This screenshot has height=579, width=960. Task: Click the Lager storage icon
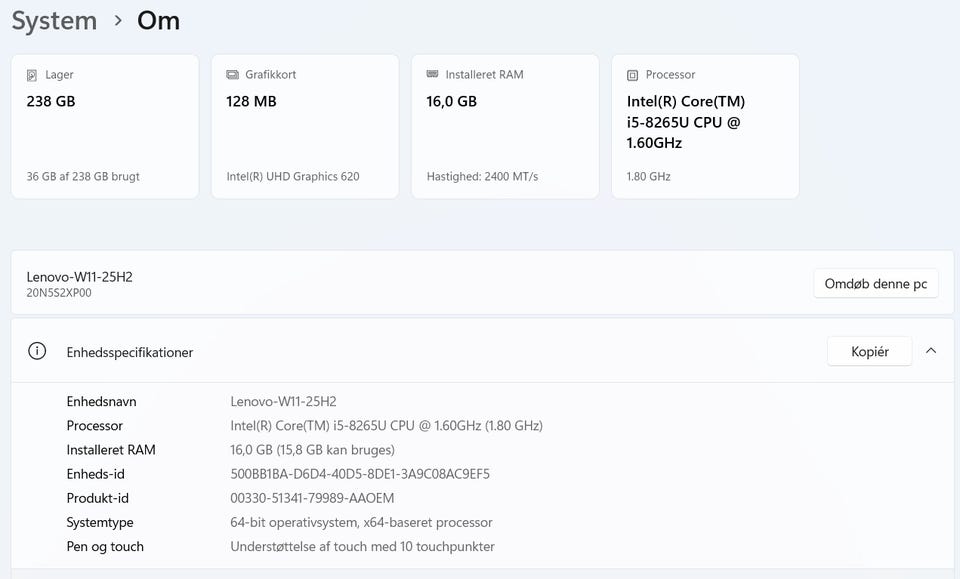coord(33,75)
